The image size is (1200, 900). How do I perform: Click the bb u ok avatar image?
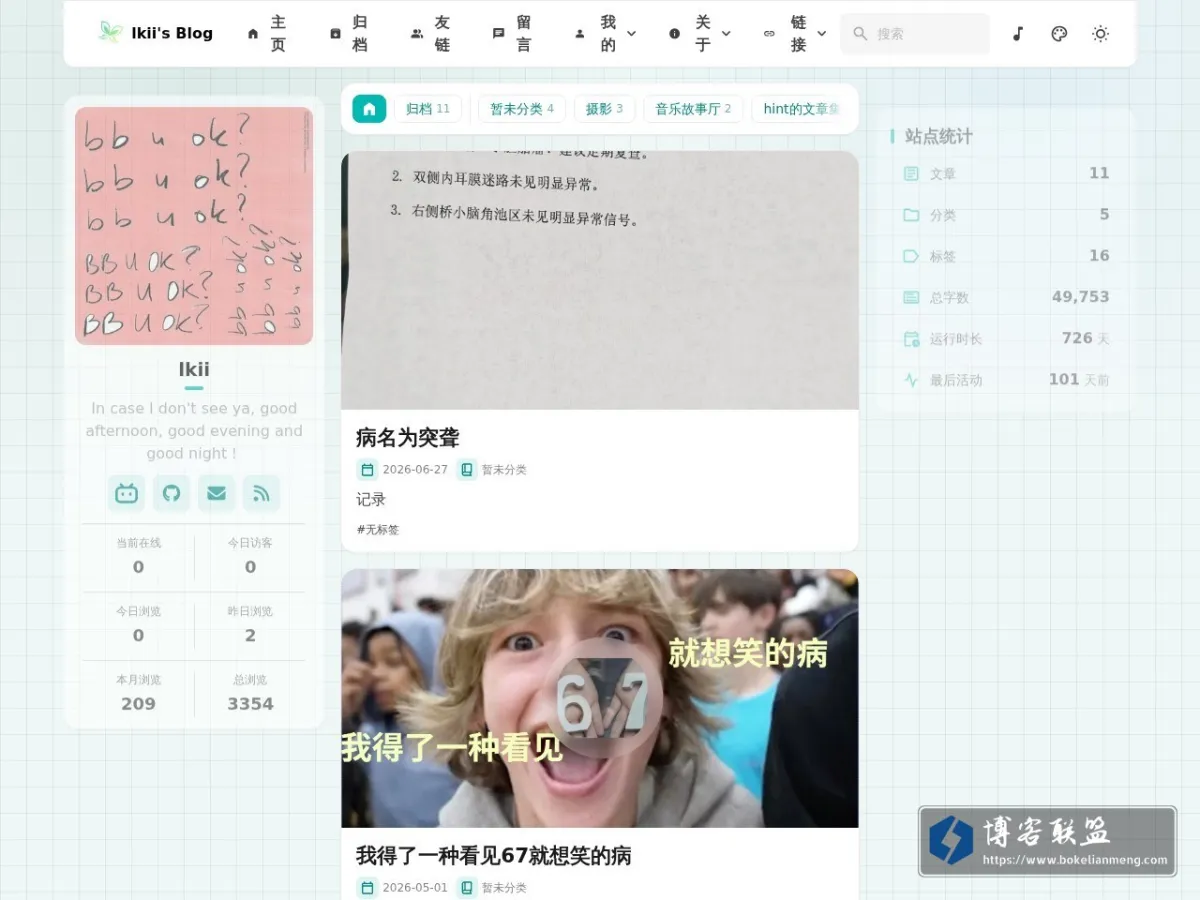point(194,226)
